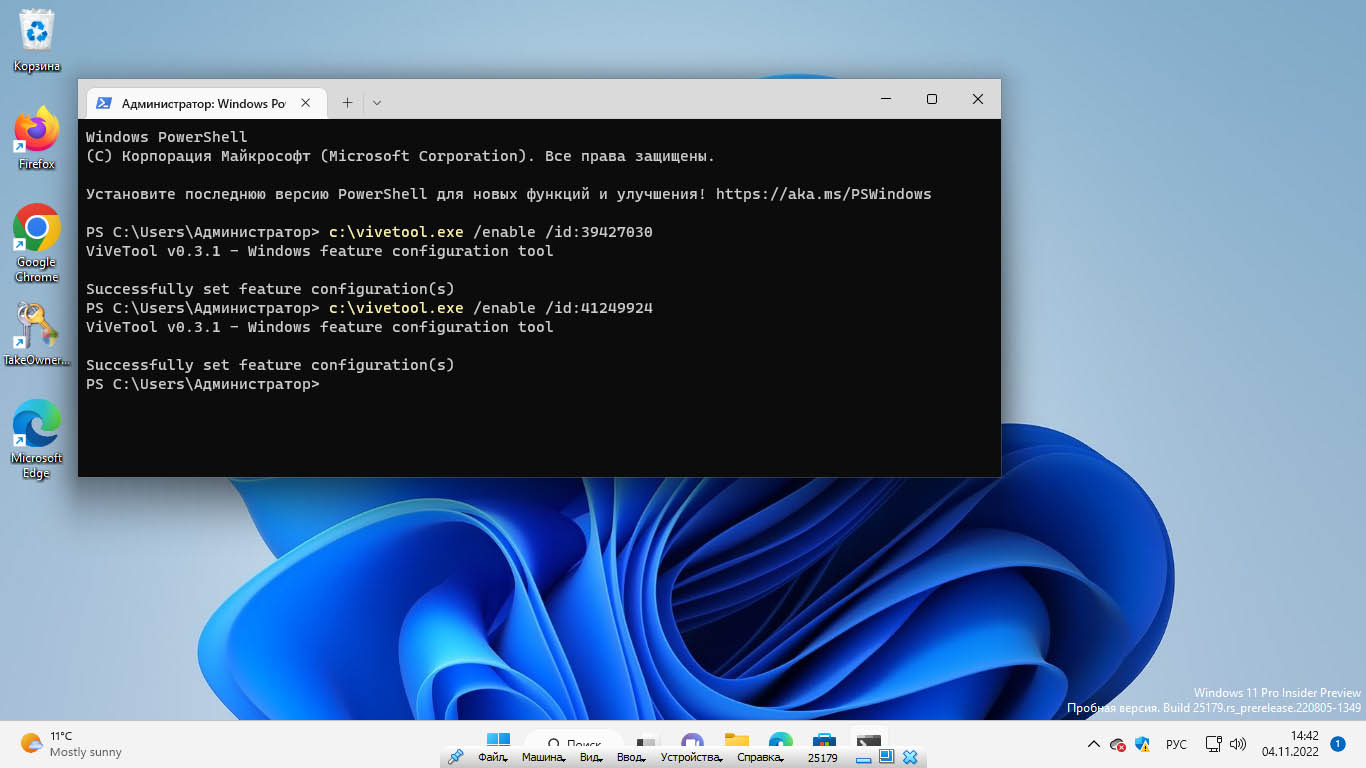Click the Windows PowerShell header line
Viewport: 1366px width, 768px height.
pos(166,137)
